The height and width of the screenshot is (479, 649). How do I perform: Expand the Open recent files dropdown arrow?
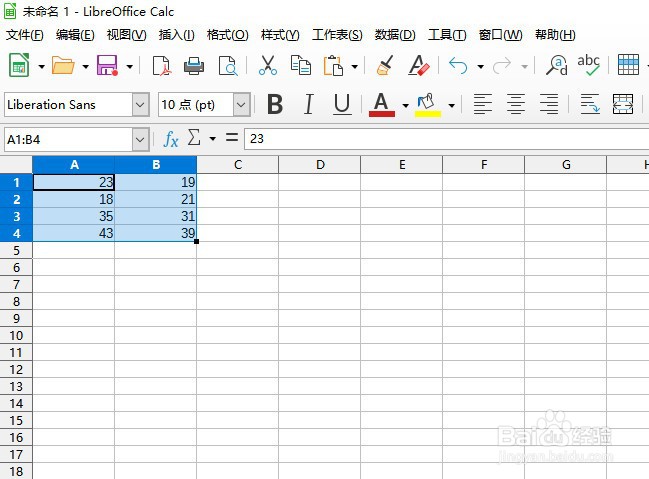(86, 66)
